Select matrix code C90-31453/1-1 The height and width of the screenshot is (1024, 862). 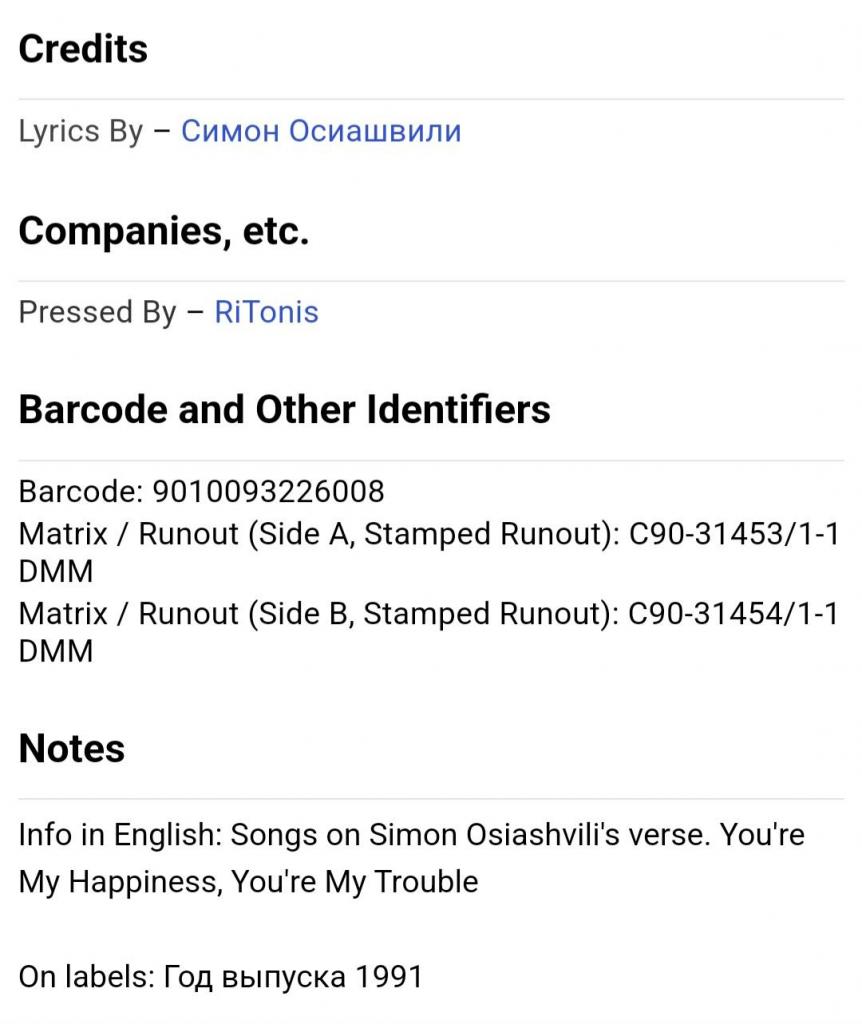[x=733, y=534]
